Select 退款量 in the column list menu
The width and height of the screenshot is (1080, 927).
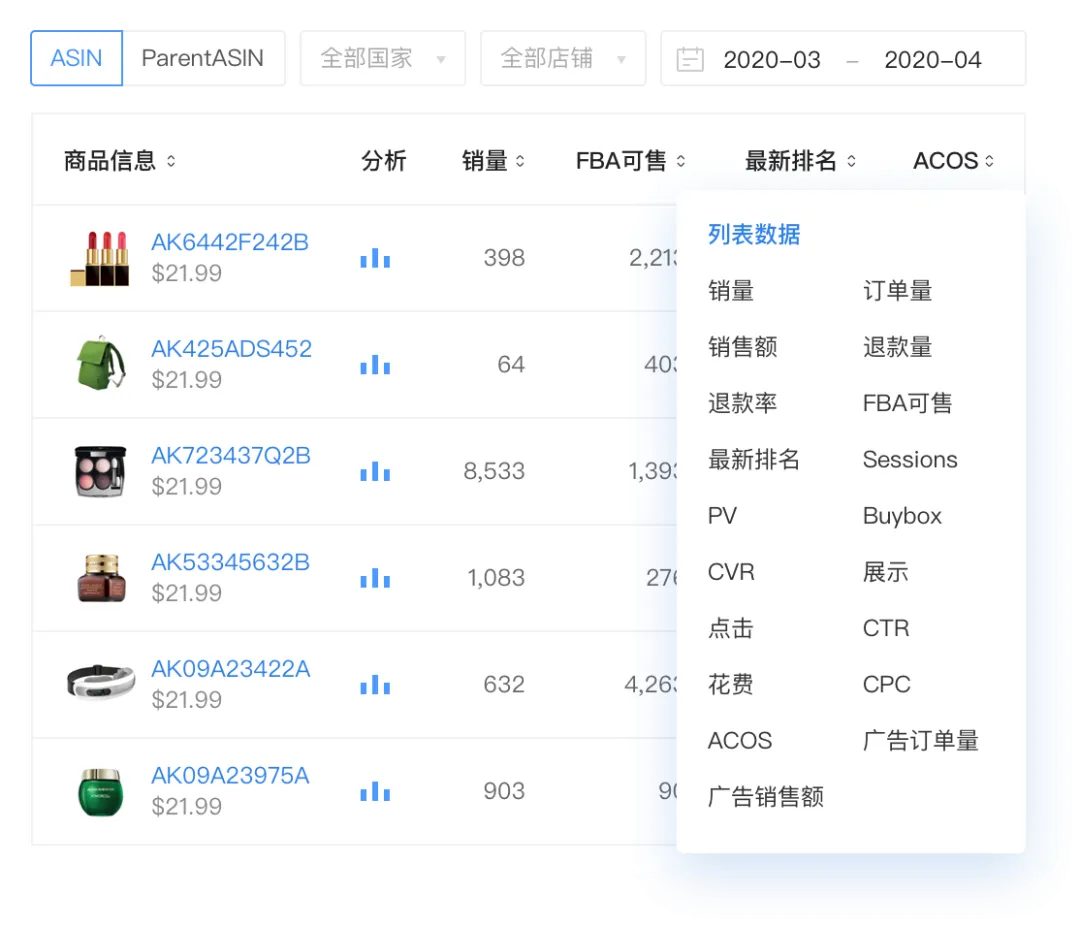coord(897,347)
